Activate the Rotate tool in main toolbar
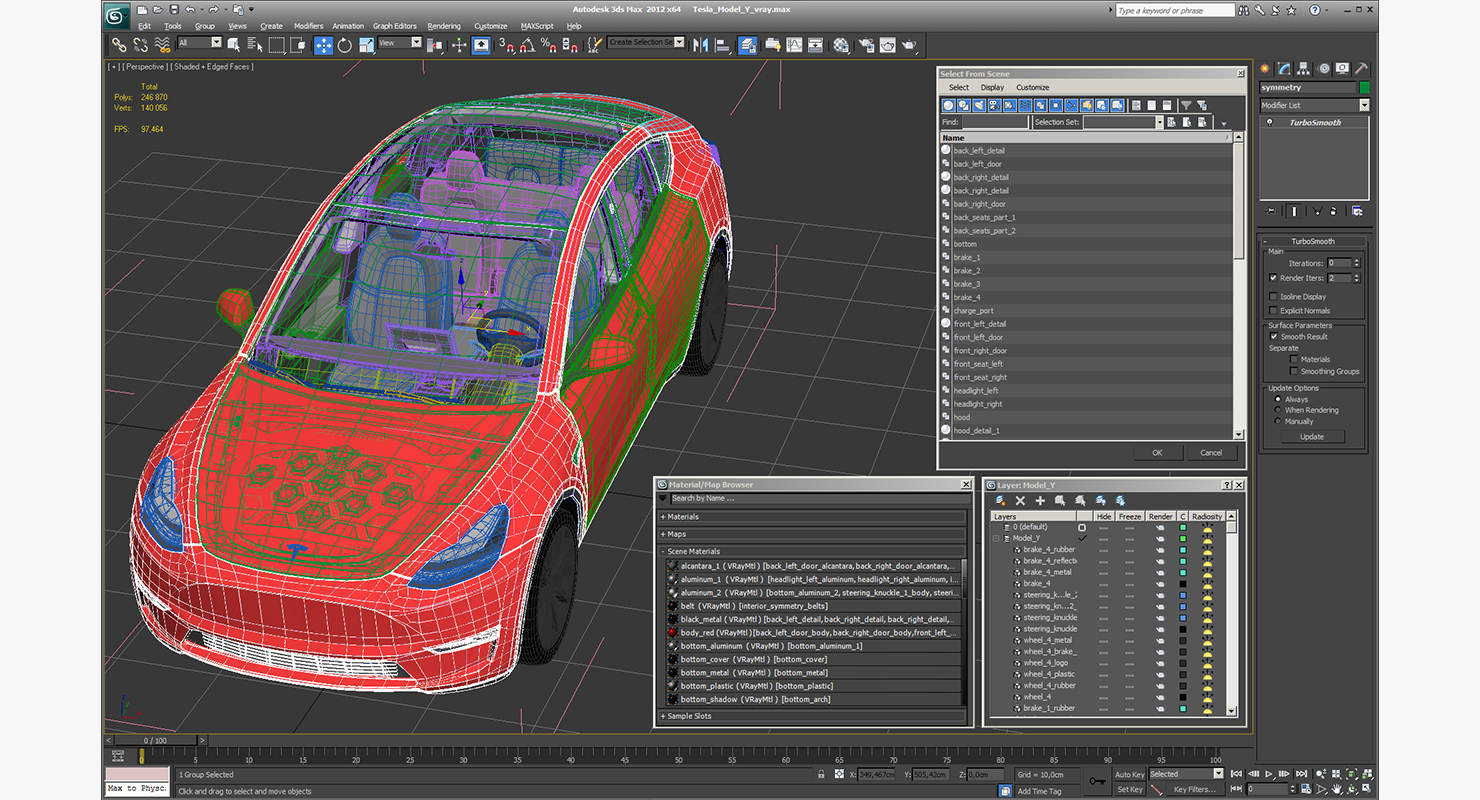Image resolution: width=1480 pixels, height=800 pixels. point(345,45)
